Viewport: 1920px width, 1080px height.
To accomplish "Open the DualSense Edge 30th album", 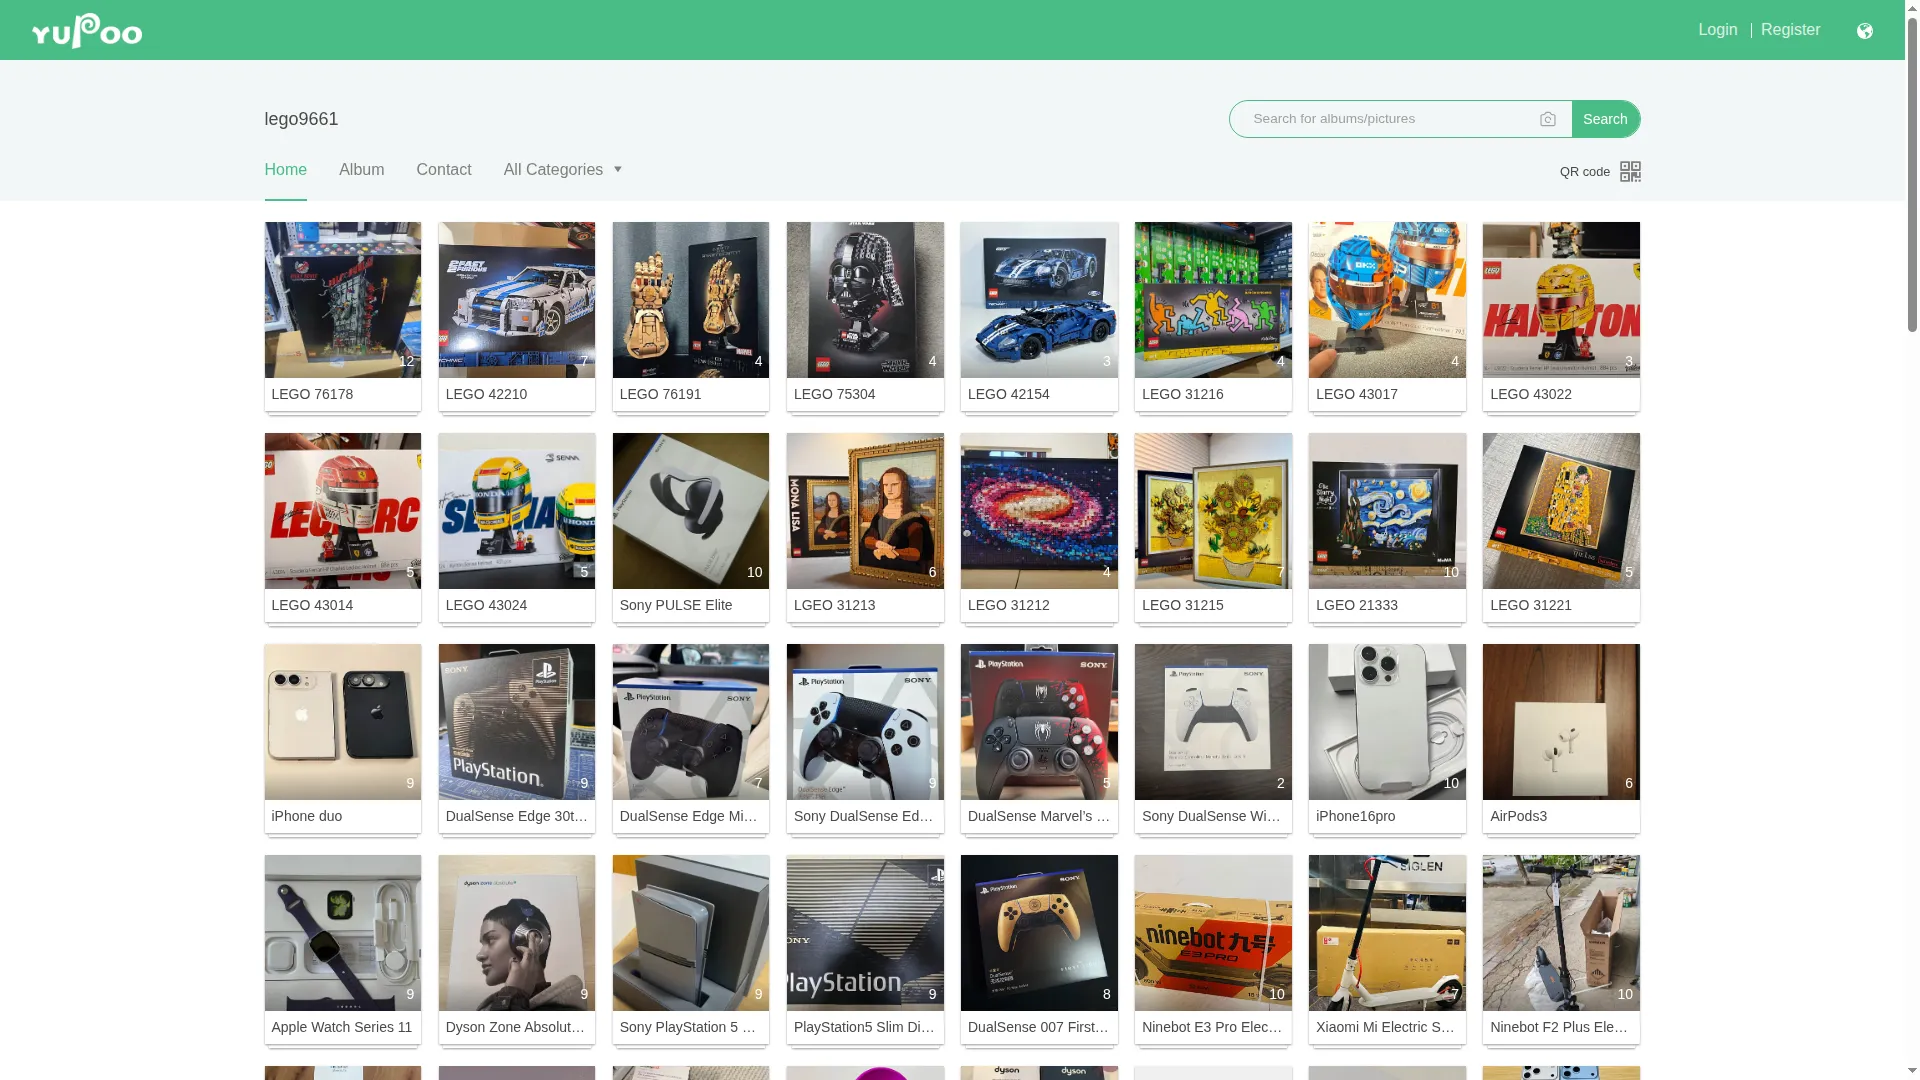I will [x=516, y=722].
